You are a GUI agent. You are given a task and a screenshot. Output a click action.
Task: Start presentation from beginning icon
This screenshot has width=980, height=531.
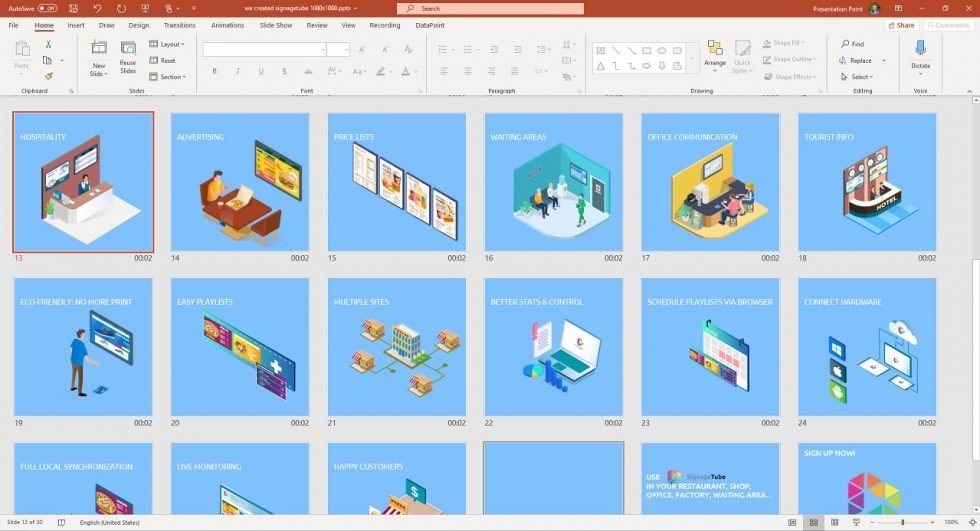point(145,8)
